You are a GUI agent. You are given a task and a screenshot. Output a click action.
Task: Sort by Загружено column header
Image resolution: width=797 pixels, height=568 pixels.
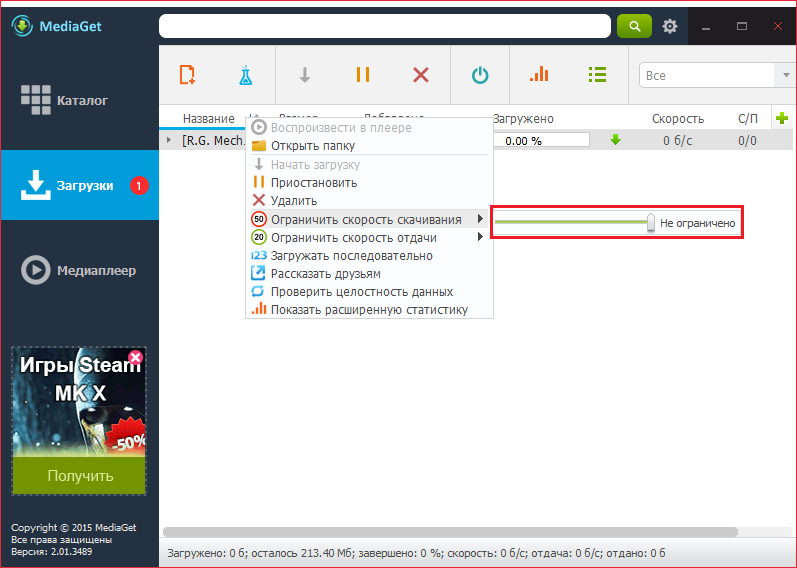523,118
